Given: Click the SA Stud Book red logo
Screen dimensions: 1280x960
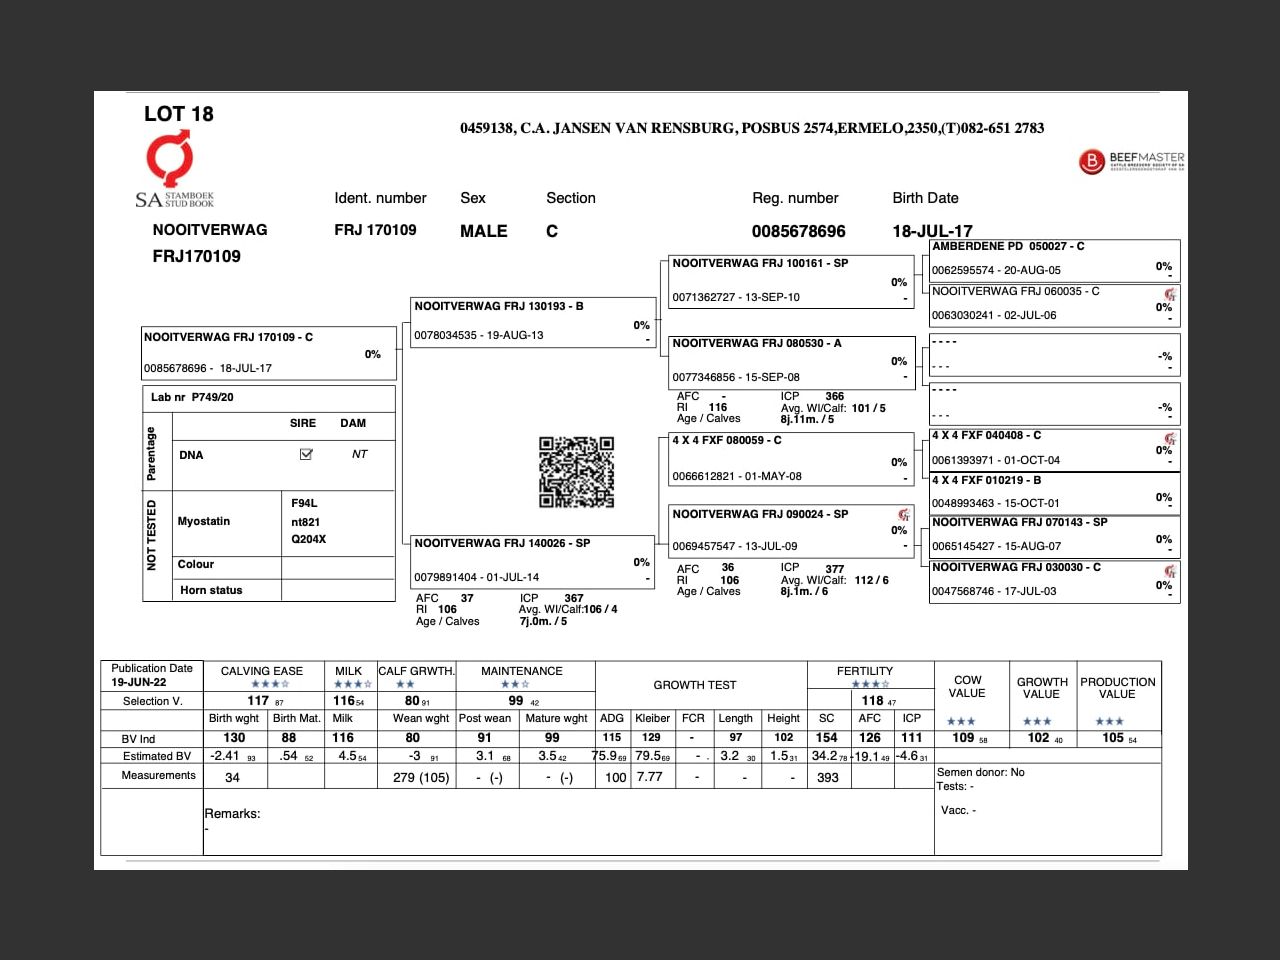Looking at the screenshot, I should [170, 160].
